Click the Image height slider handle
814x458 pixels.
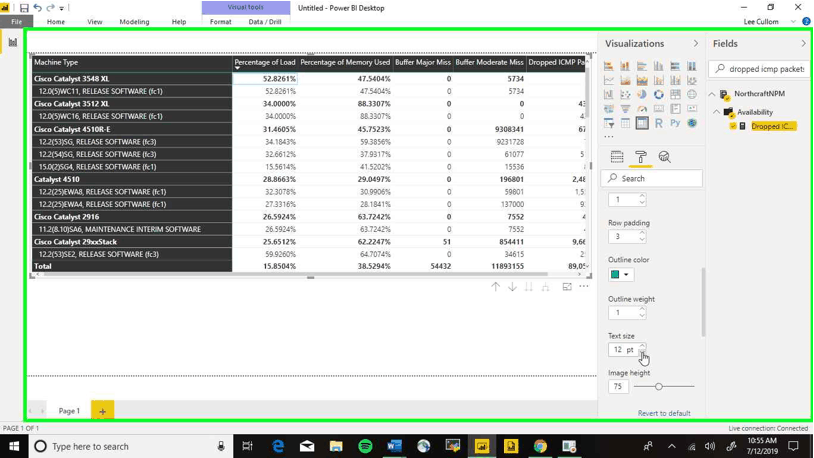659,386
